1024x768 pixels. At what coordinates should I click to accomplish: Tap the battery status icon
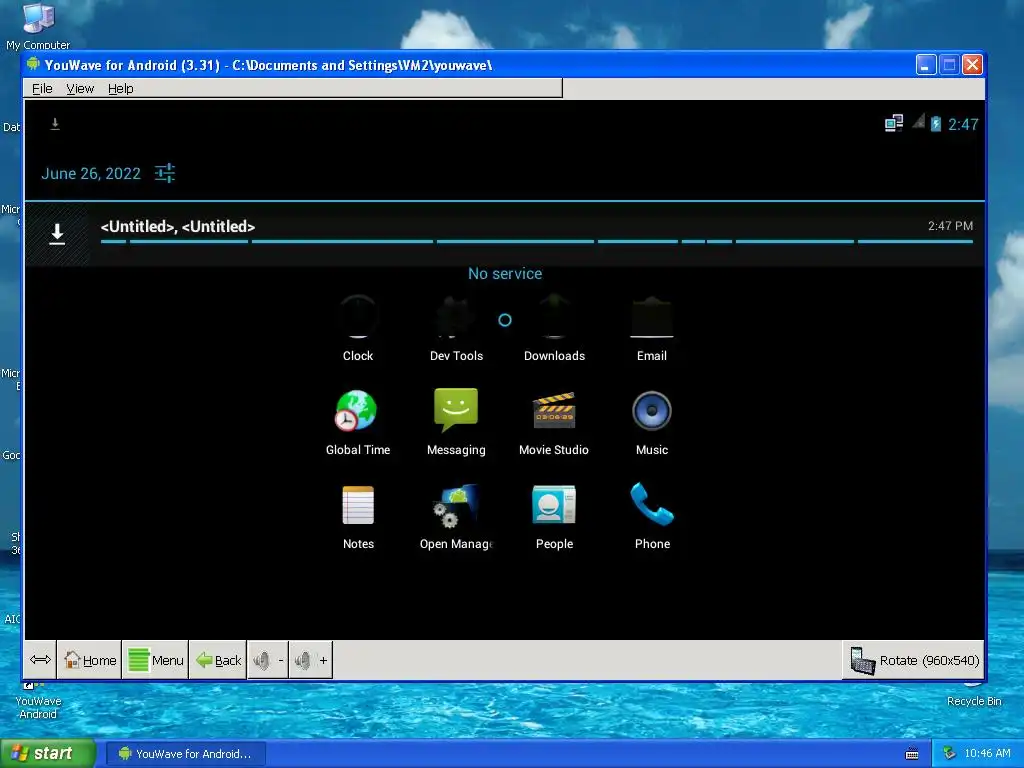(936, 123)
